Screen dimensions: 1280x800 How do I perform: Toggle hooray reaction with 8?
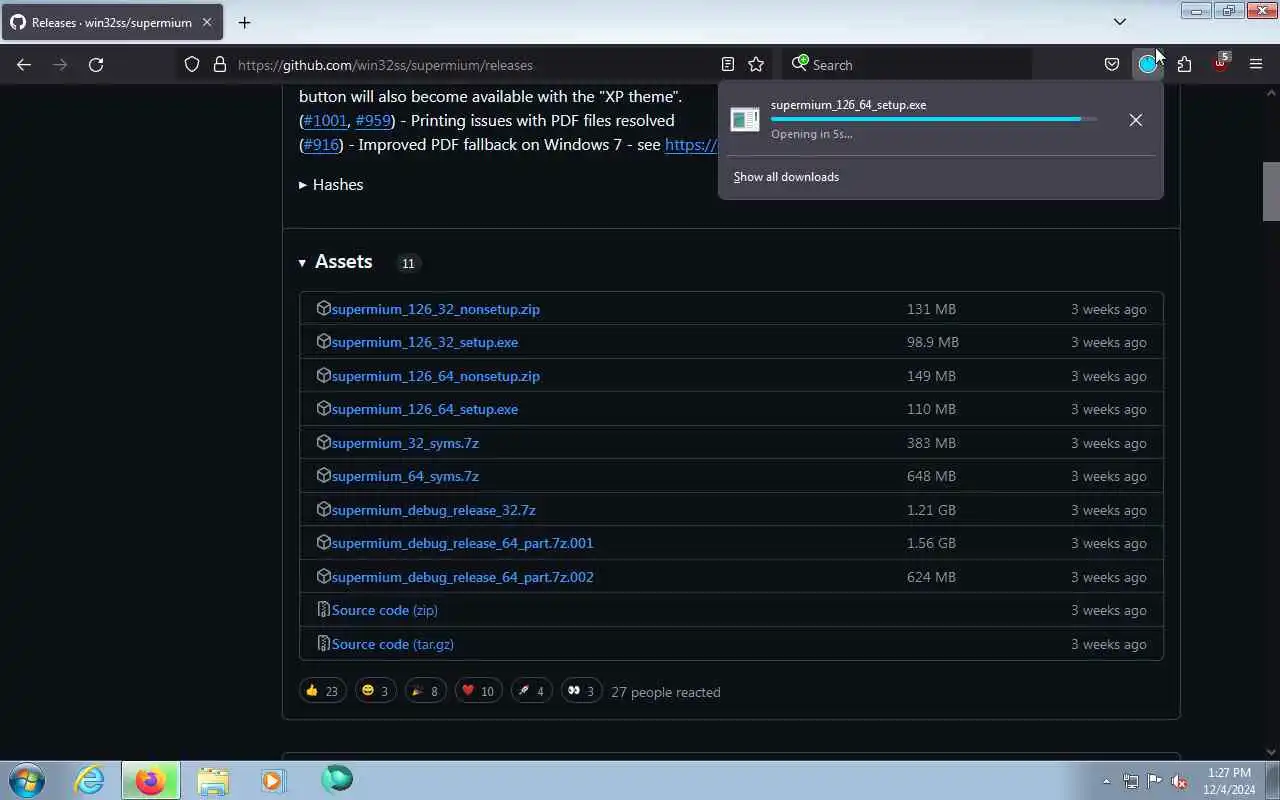coord(425,691)
